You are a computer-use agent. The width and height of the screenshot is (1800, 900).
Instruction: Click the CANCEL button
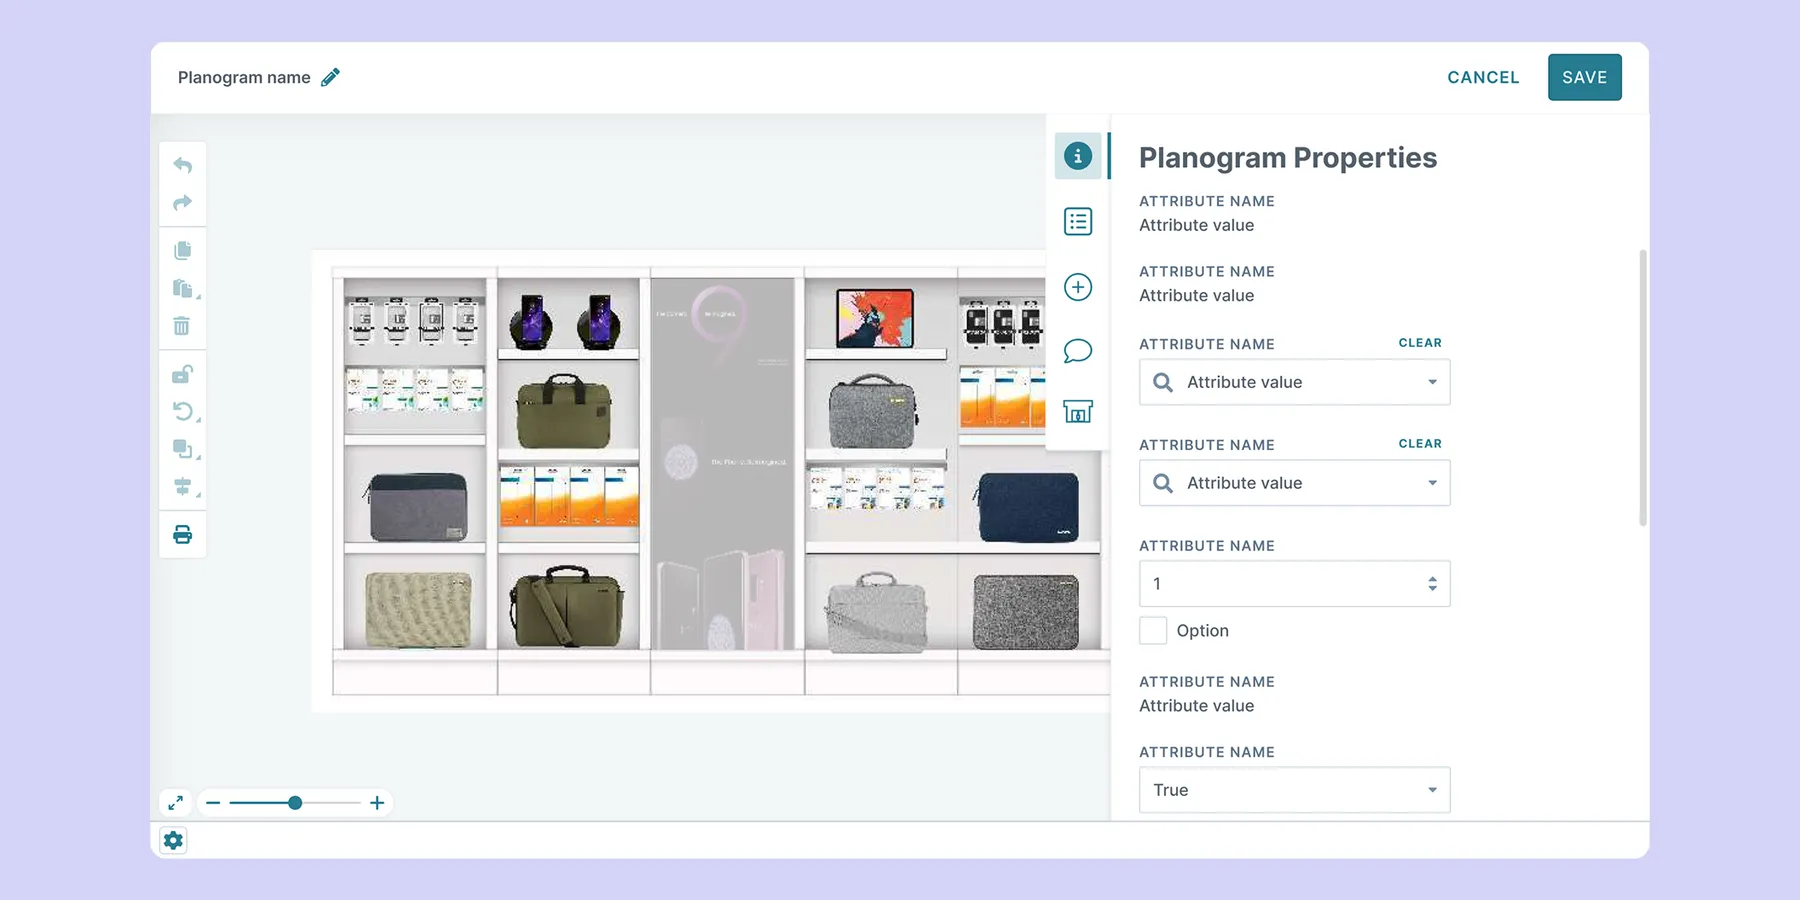(1483, 77)
